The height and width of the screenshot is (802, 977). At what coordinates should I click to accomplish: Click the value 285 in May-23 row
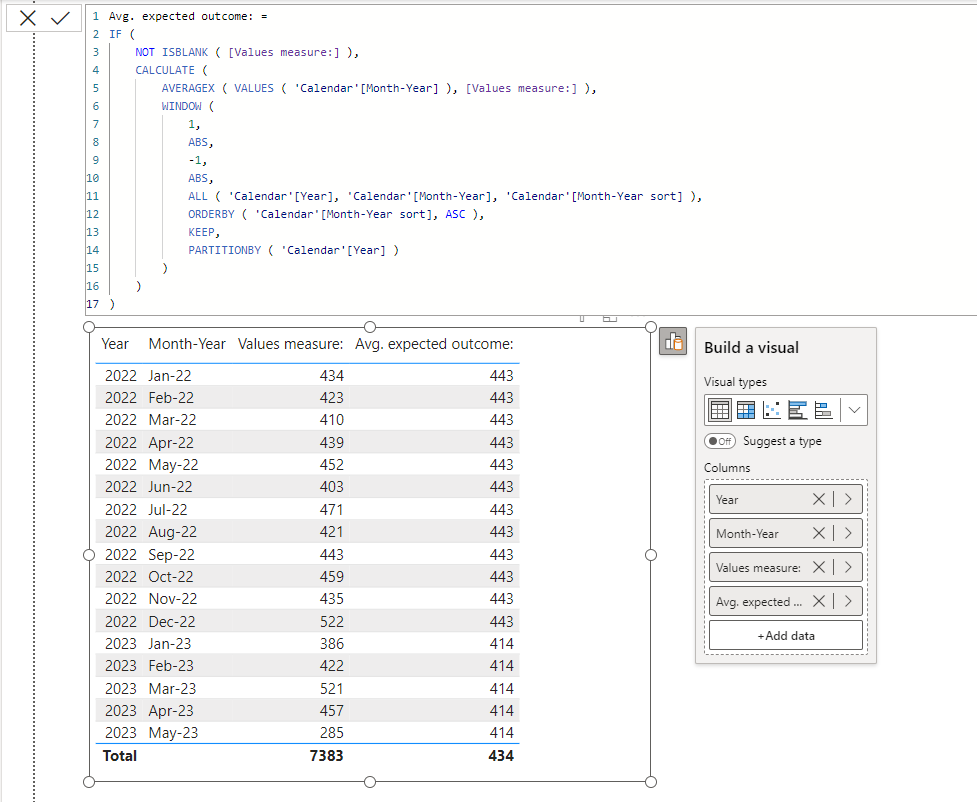coord(331,733)
